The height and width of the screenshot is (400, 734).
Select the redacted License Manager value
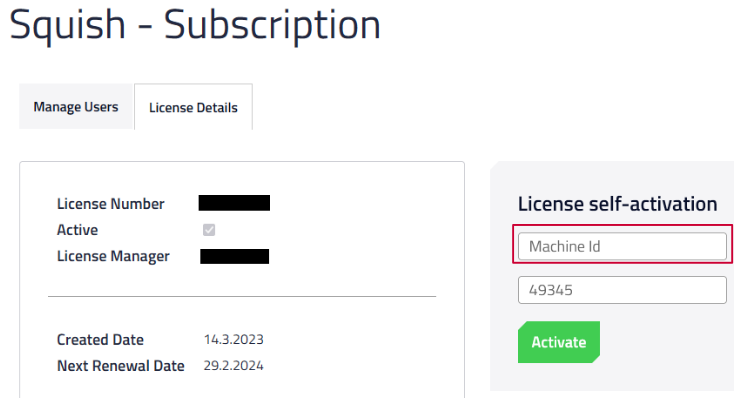pos(234,256)
